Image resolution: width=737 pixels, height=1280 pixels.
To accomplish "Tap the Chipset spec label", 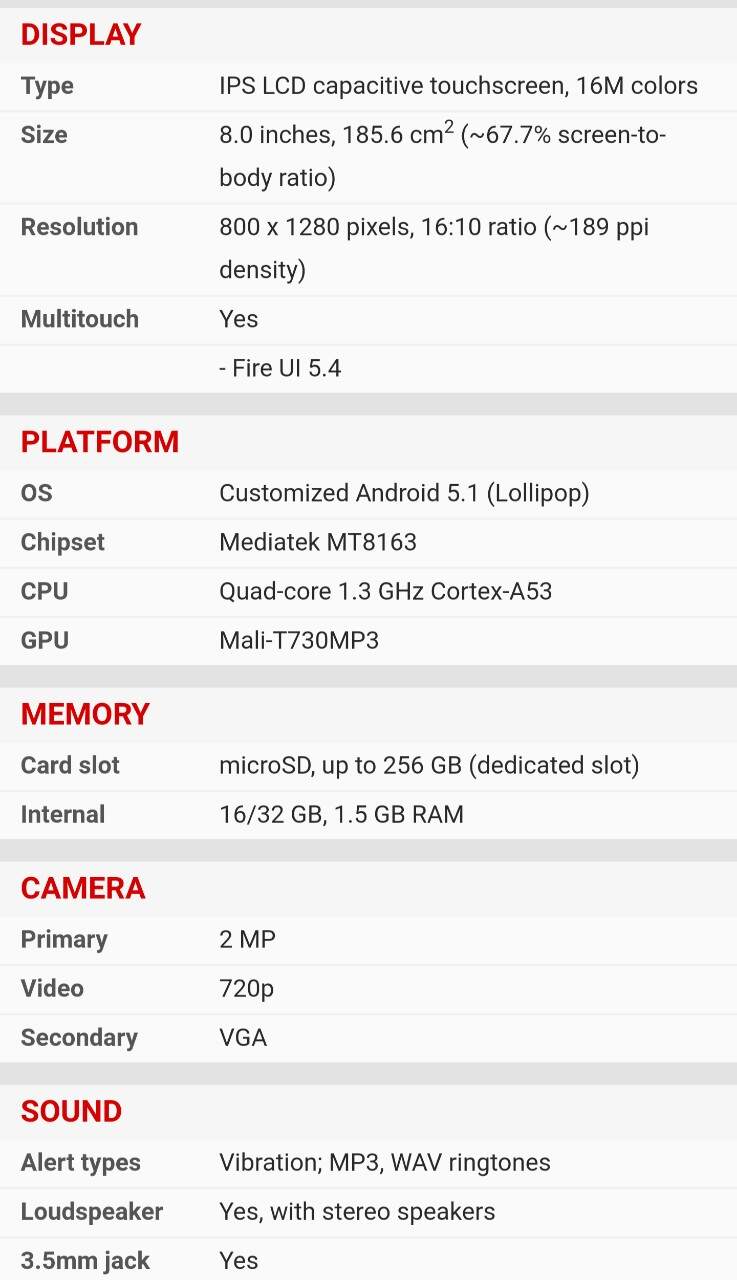I will coord(62,542).
